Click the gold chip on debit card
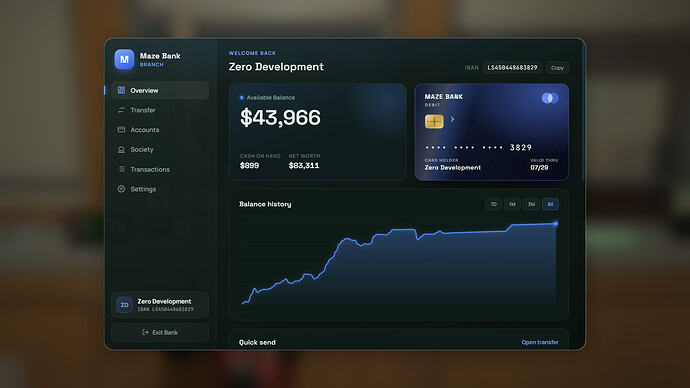 point(434,121)
